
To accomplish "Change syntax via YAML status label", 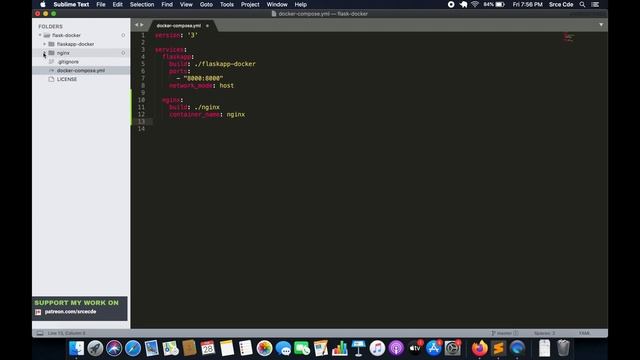I will (584, 333).
